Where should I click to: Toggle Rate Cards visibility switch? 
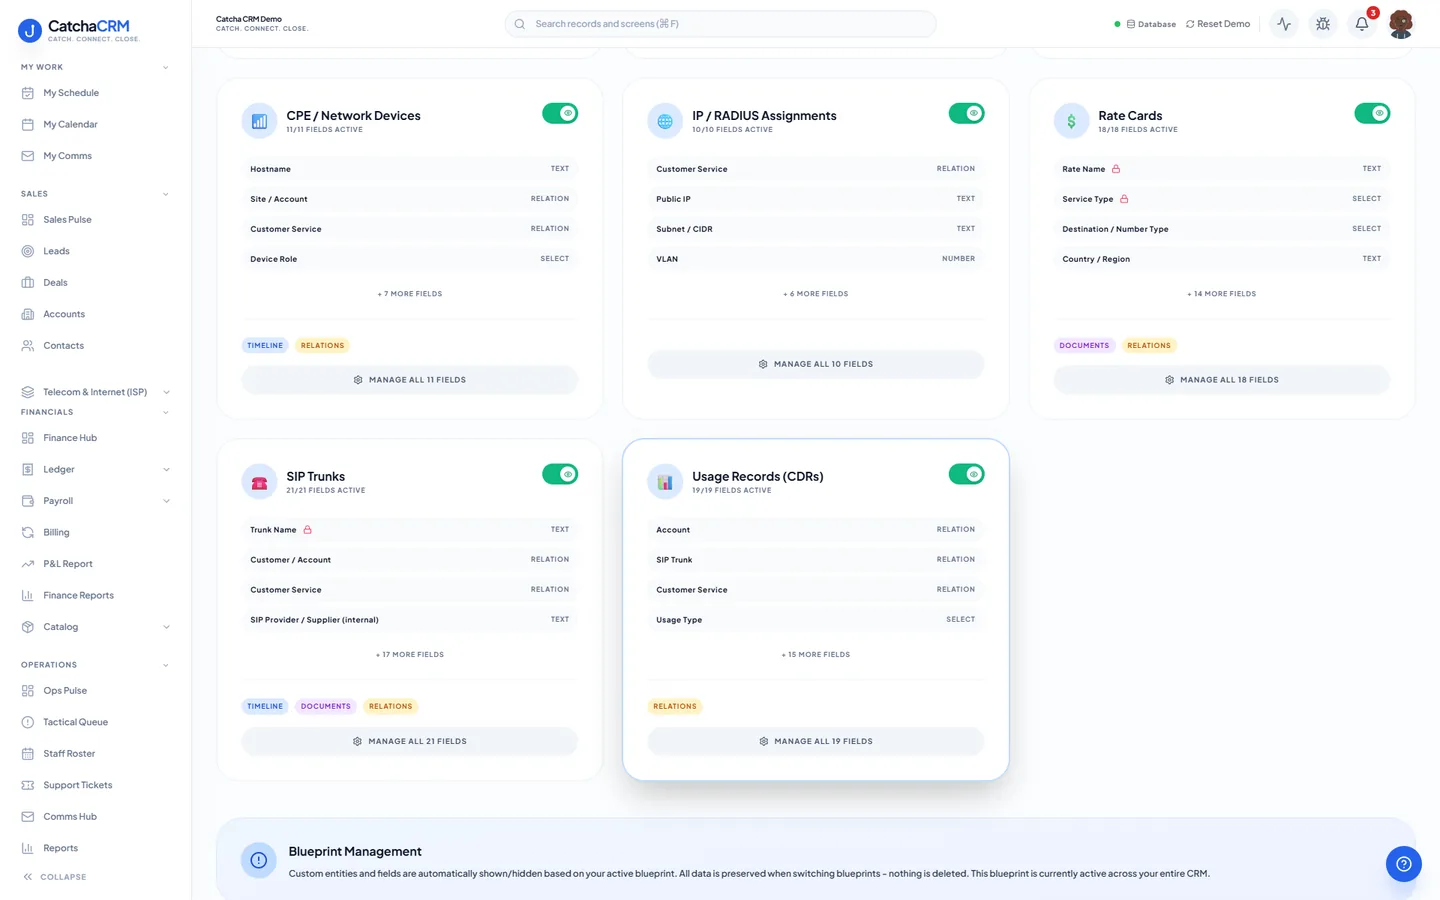1372,113
